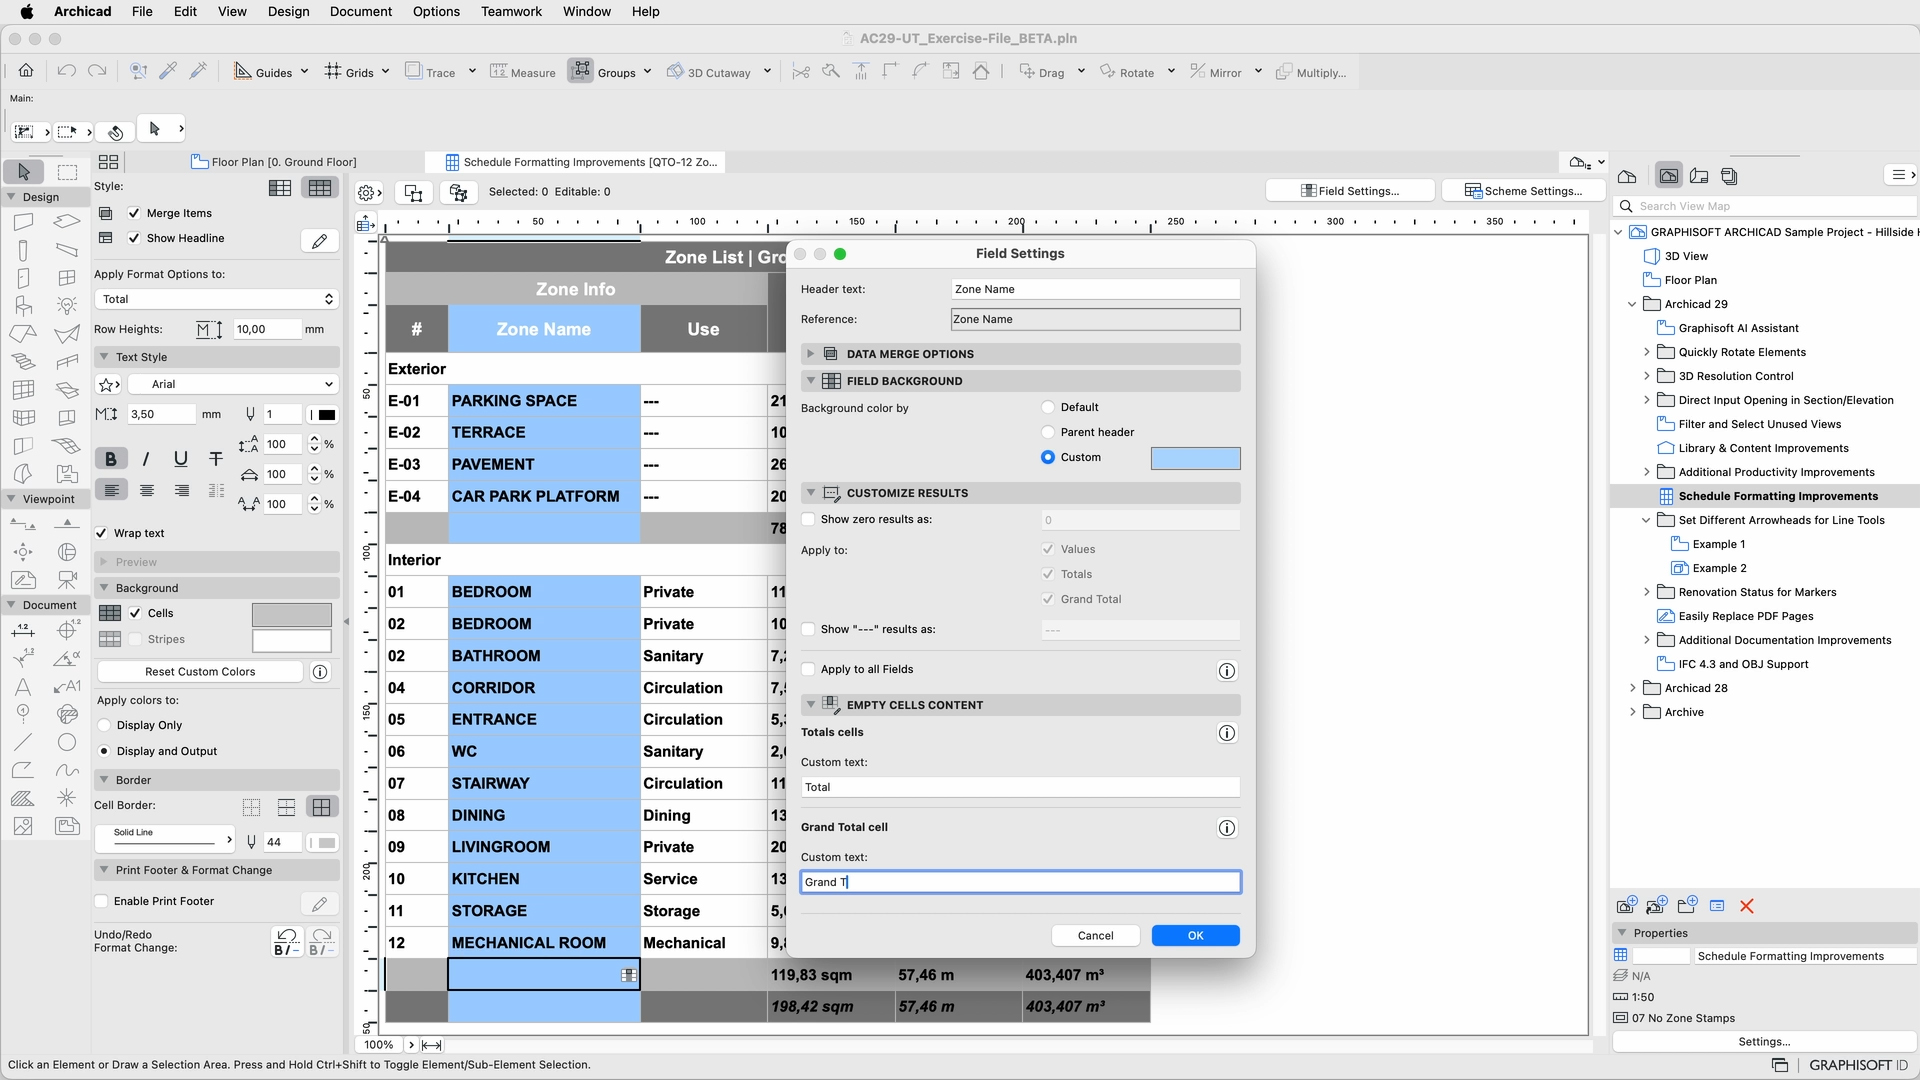Open the Teamwork menu
Screen dimensions: 1920x1080
tap(511, 11)
